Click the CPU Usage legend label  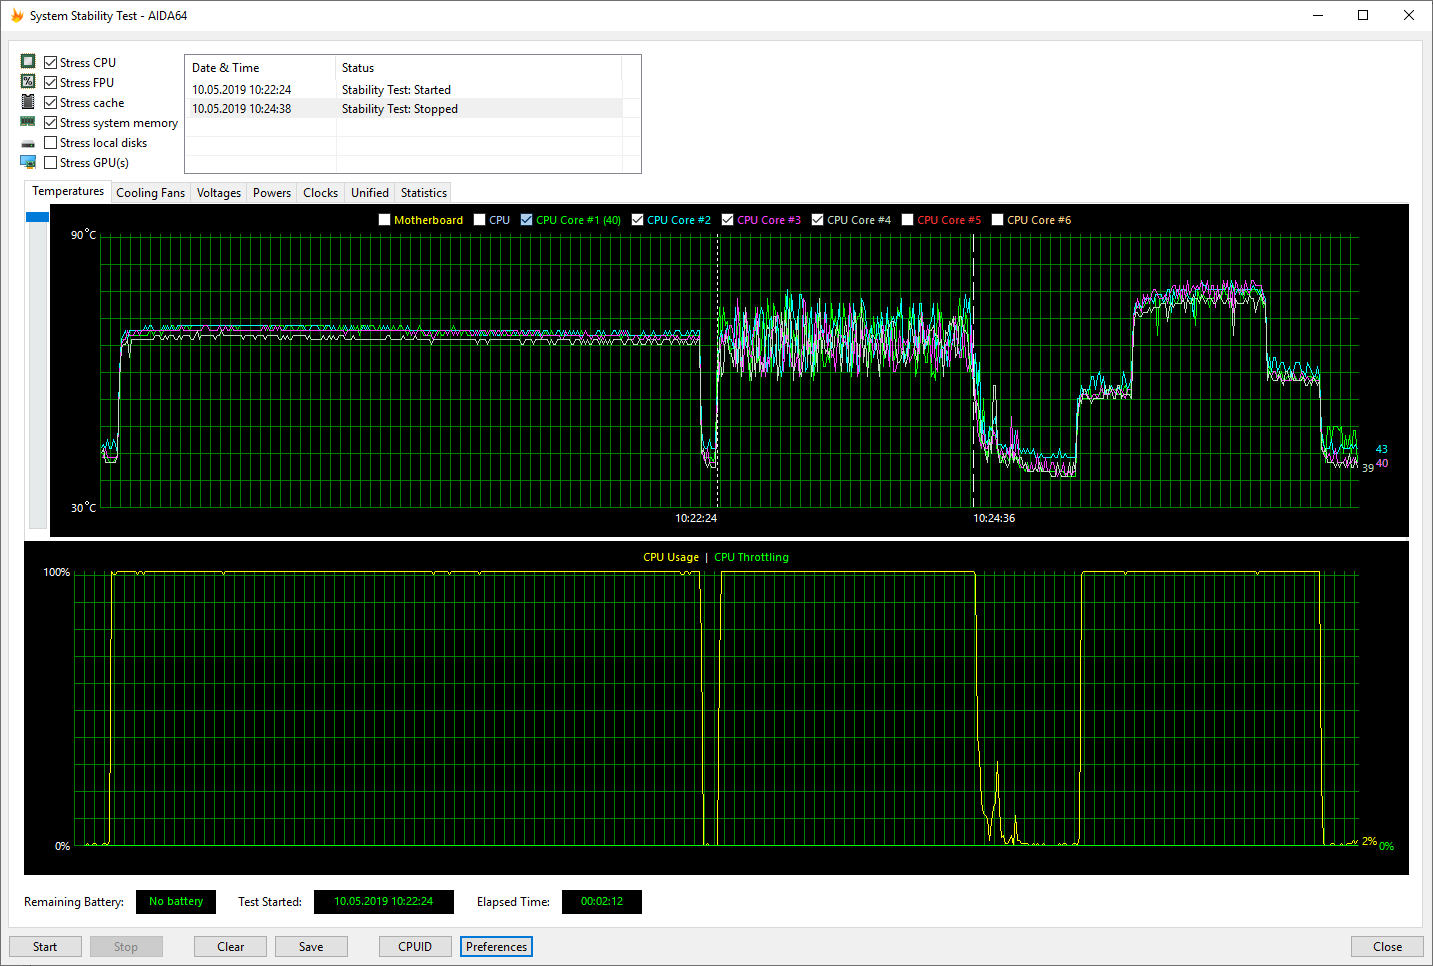671,558
